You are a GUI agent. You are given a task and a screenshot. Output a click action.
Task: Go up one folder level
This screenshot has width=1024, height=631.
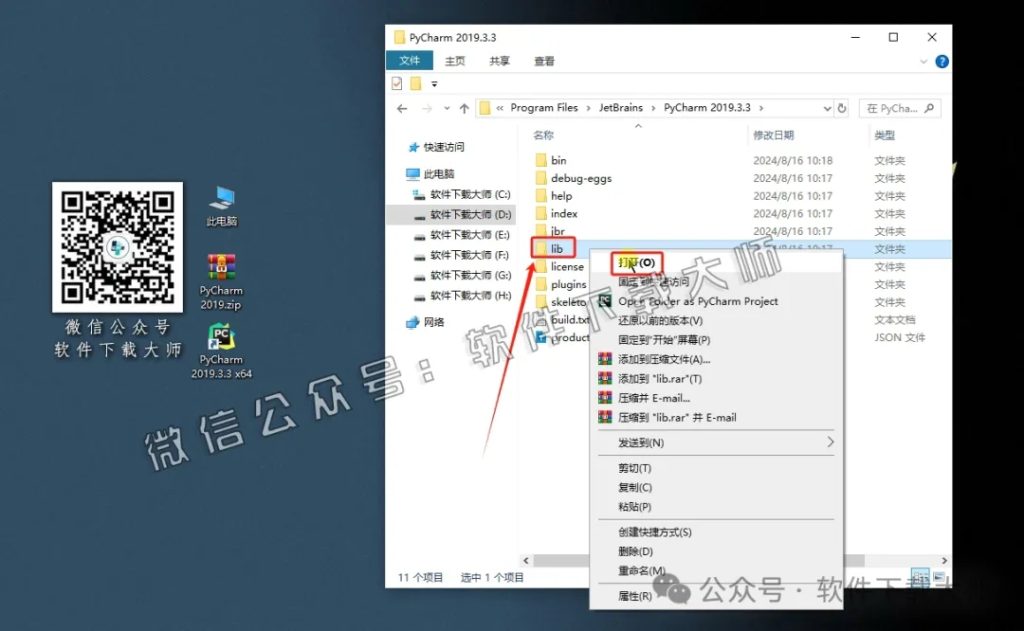tap(463, 107)
